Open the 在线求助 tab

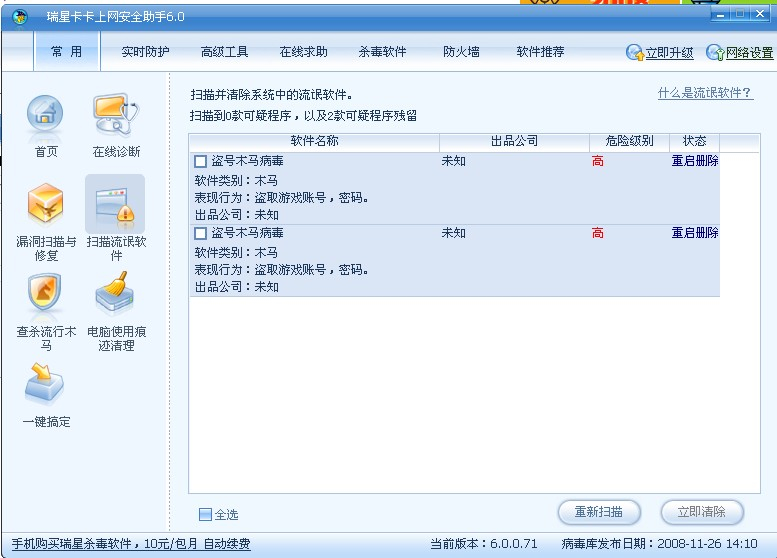click(303, 52)
